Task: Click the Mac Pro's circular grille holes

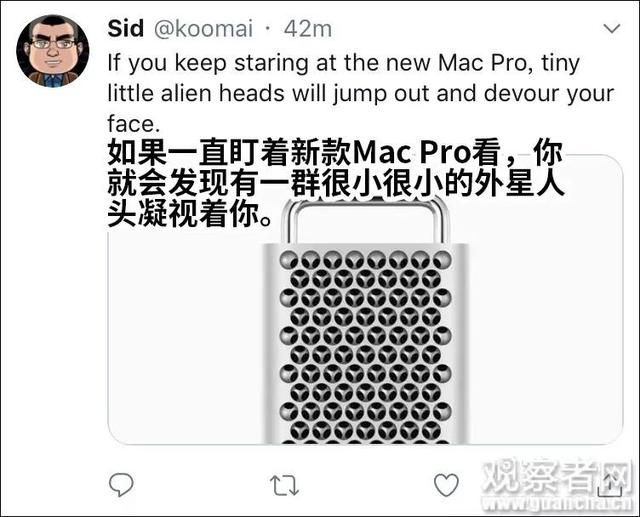Action: [365, 346]
